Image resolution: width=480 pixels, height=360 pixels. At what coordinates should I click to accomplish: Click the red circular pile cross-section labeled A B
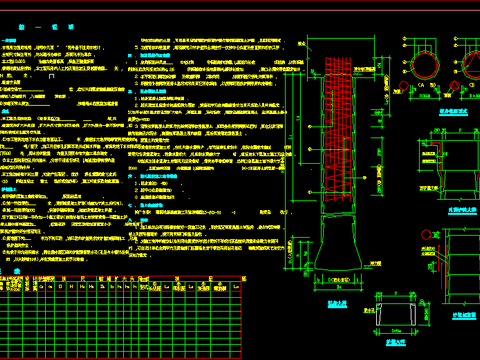tap(425, 65)
